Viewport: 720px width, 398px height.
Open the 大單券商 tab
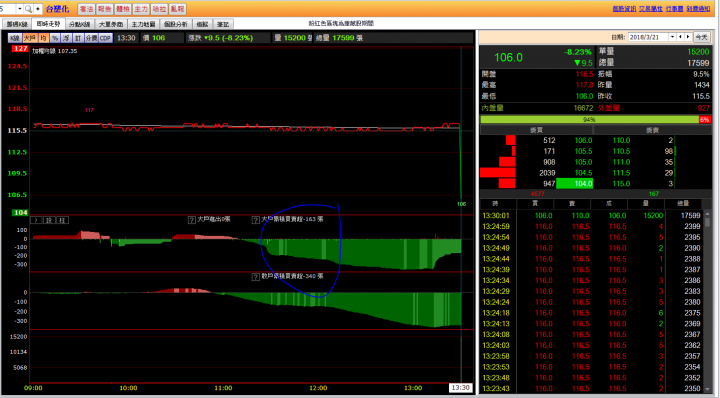point(111,24)
